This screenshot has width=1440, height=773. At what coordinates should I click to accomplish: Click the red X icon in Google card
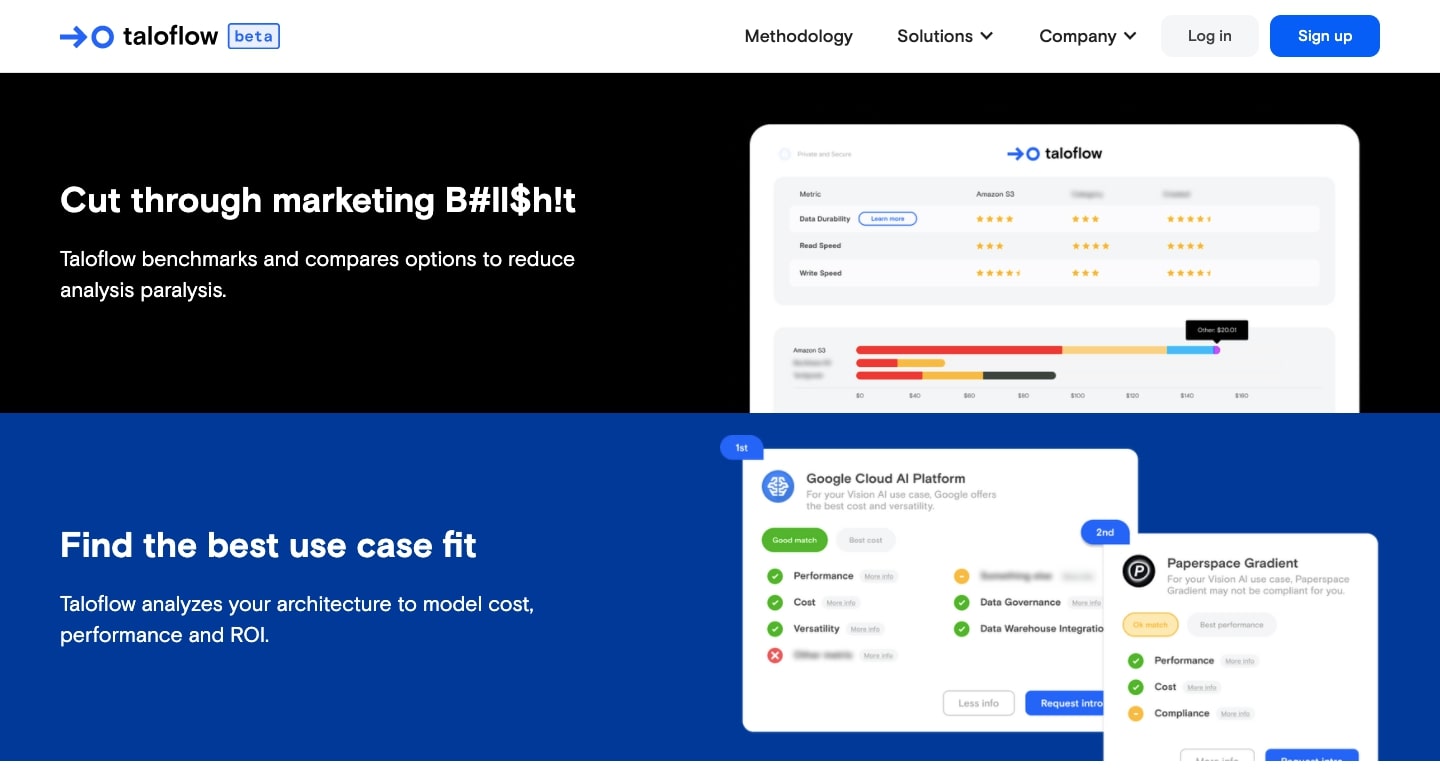(775, 656)
